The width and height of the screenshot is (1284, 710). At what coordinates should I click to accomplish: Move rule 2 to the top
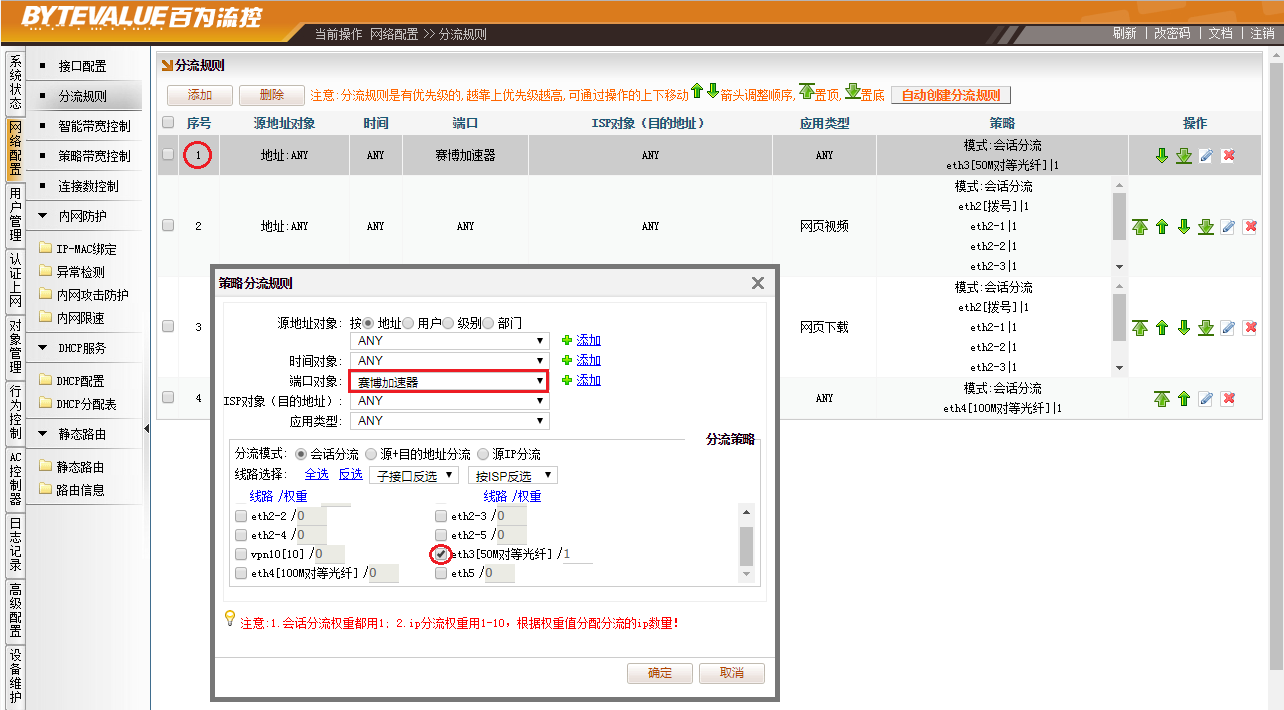pos(1140,227)
